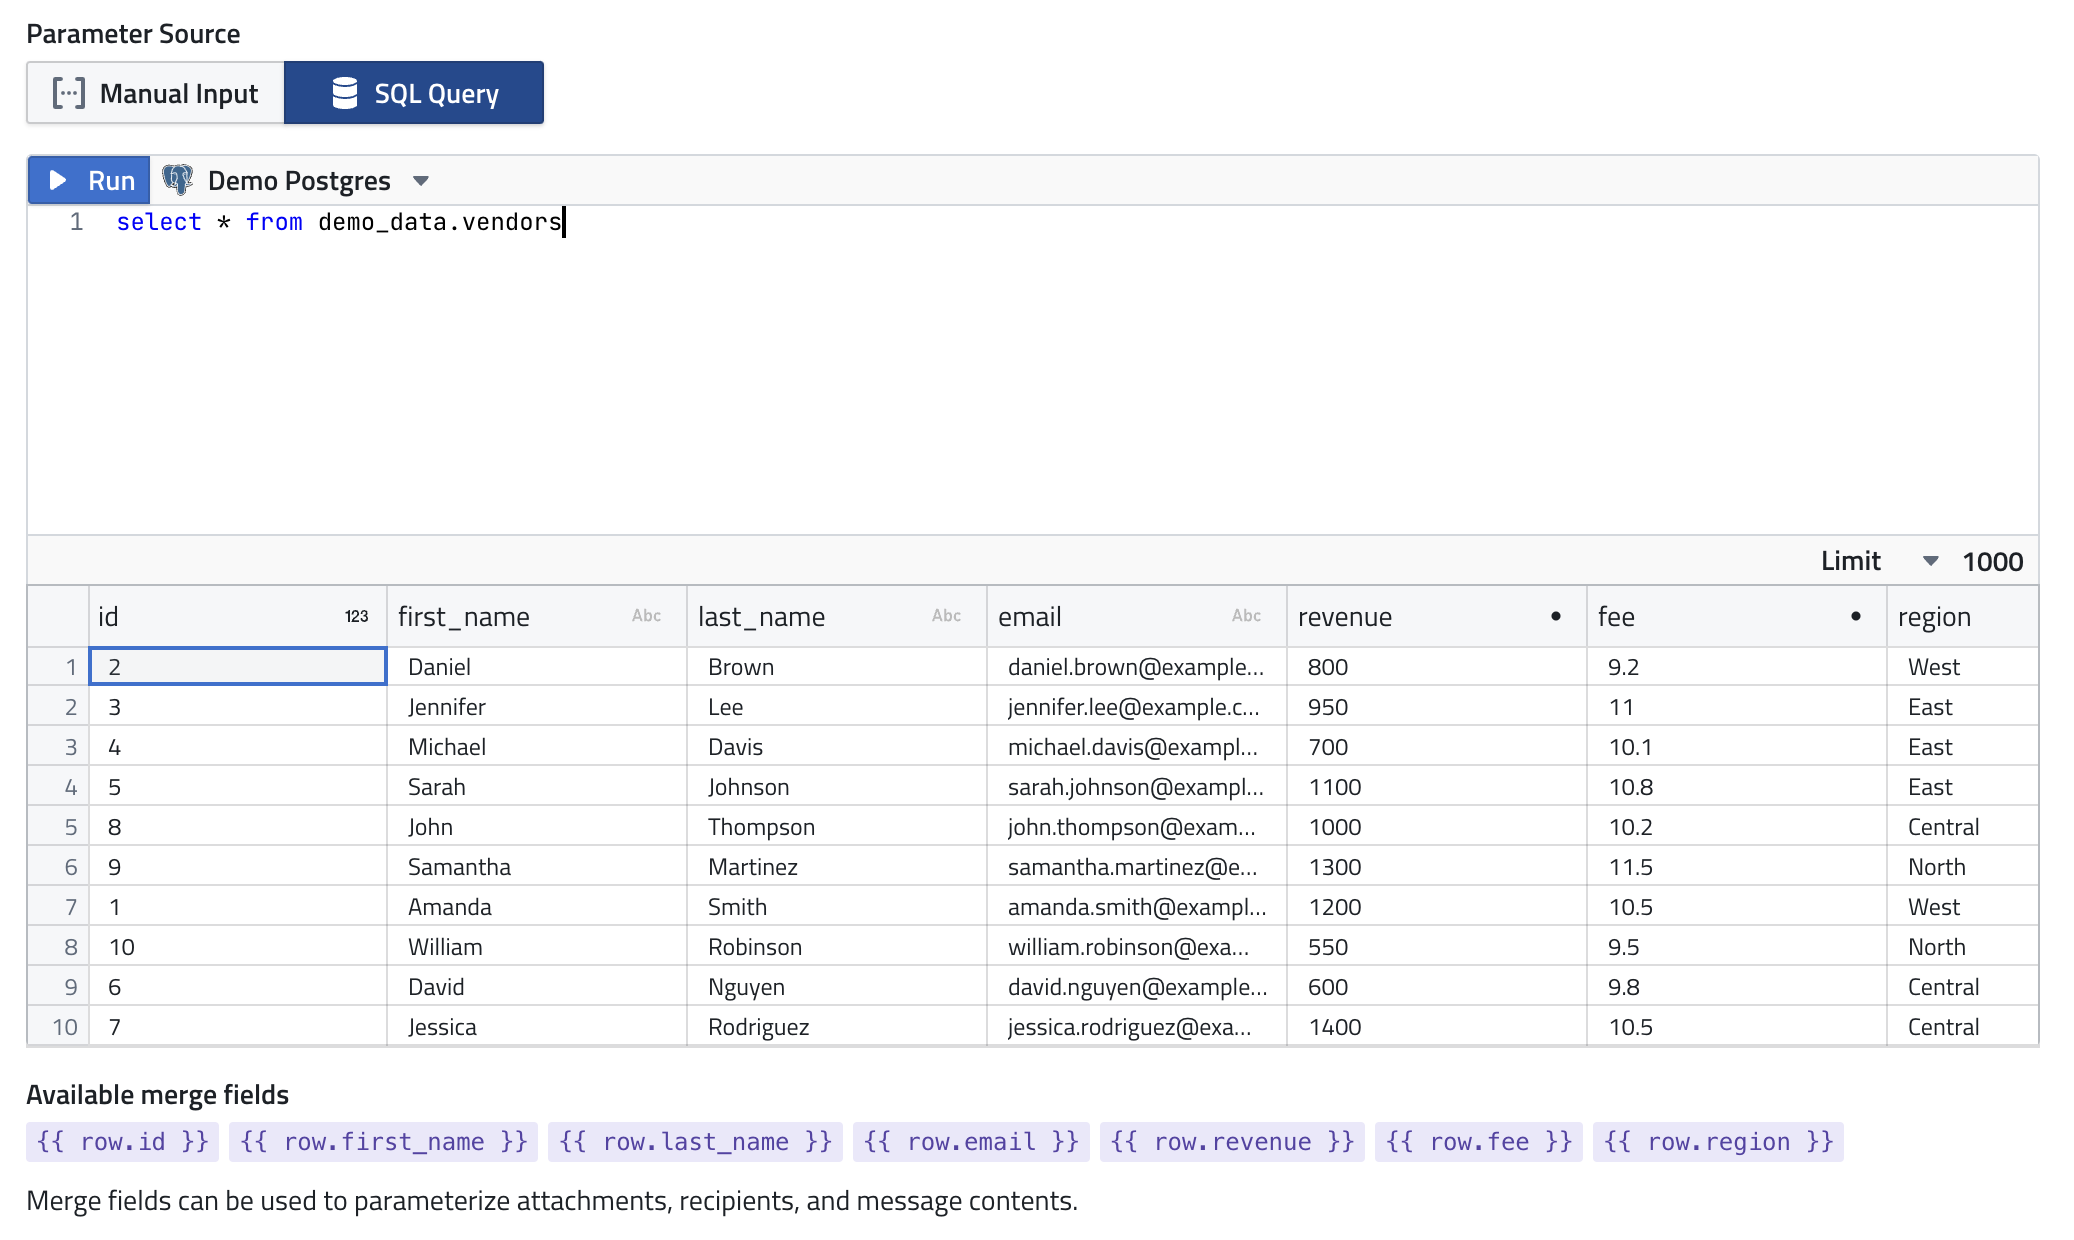Click the region column header
This screenshot has height=1240, width=2074.
click(x=1934, y=617)
